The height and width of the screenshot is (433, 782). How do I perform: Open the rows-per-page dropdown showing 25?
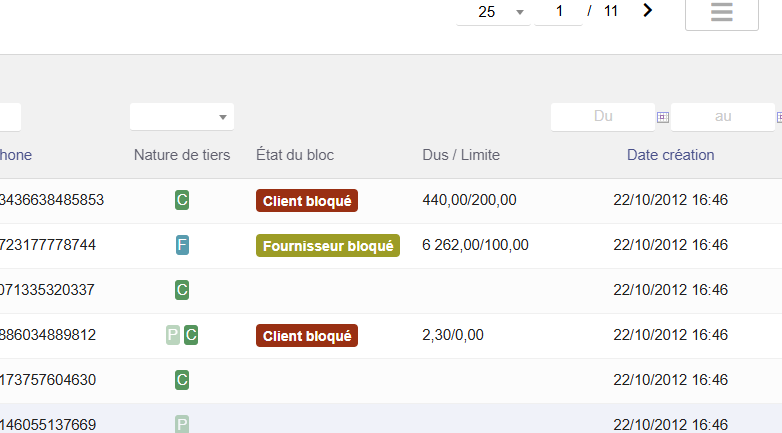492,12
